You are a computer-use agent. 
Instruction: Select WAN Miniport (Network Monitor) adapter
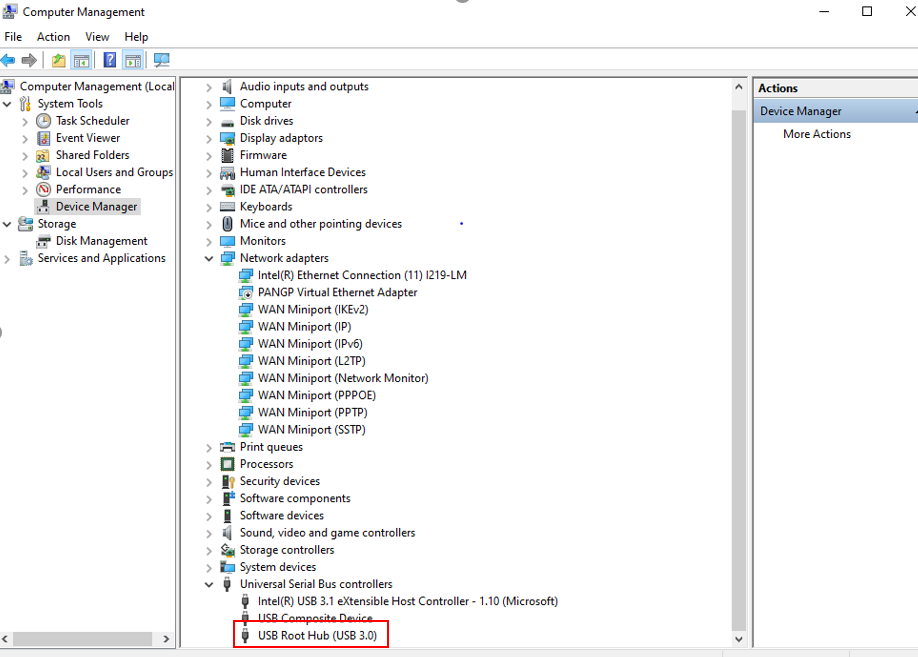click(343, 378)
